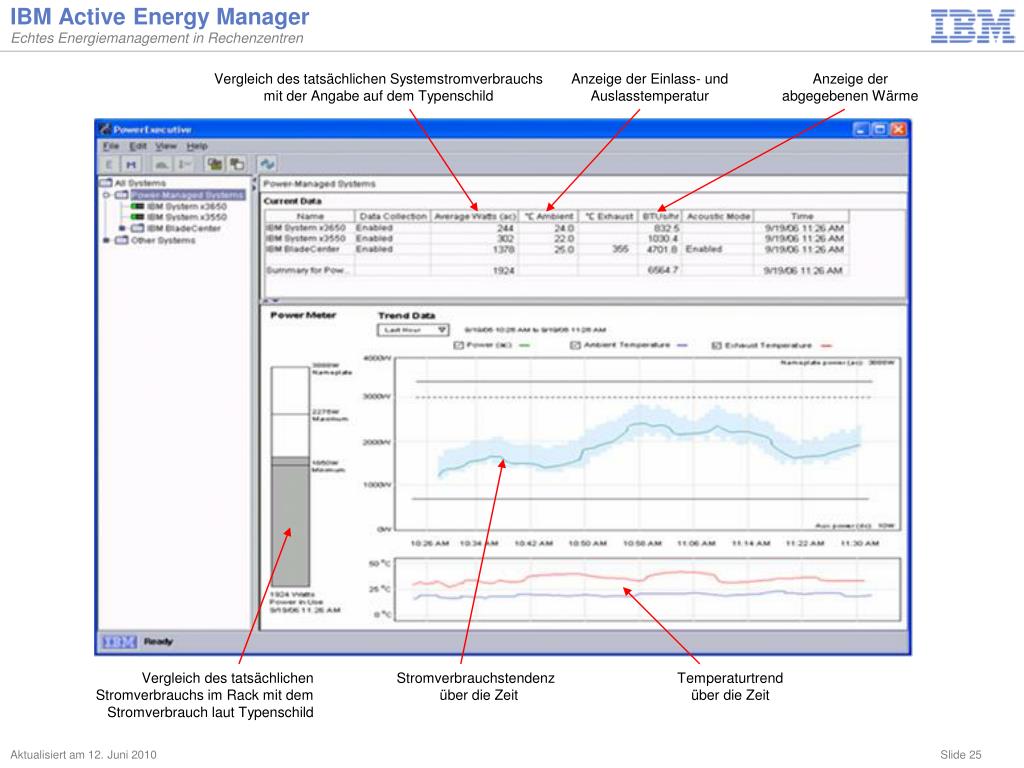This screenshot has height=768, width=1024.
Task: Click the blue Ambient Temperature legend line
Action: 682,345
